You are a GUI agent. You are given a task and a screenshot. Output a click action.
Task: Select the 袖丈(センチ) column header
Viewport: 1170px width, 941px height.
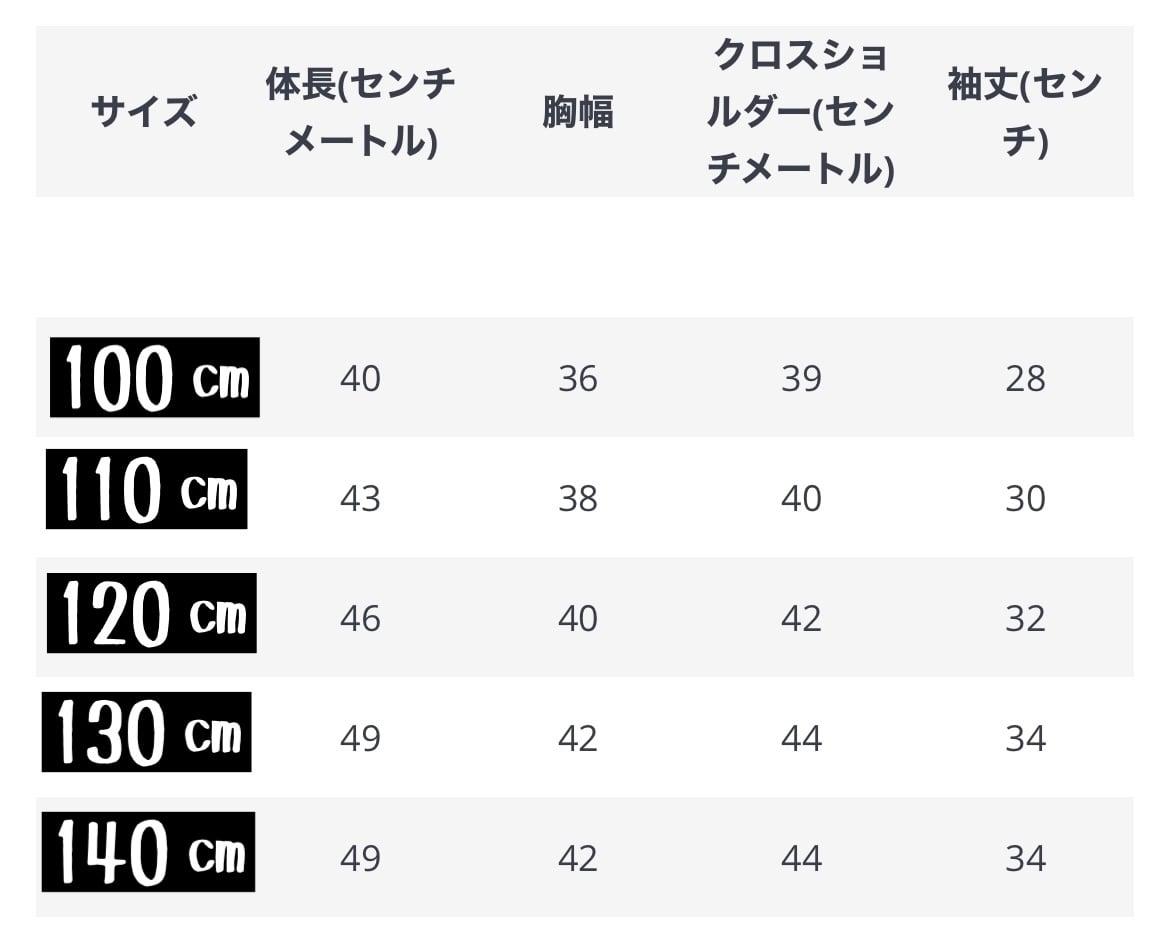click(1025, 112)
